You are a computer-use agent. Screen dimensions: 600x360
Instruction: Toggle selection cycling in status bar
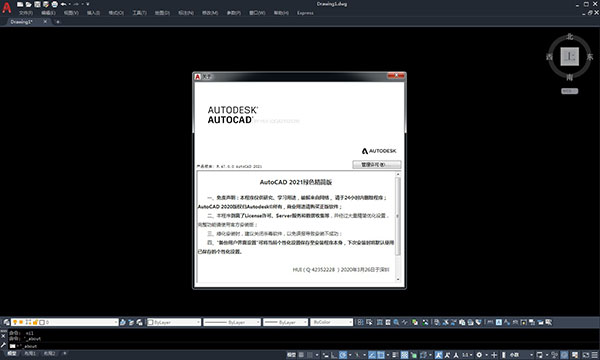414,355
